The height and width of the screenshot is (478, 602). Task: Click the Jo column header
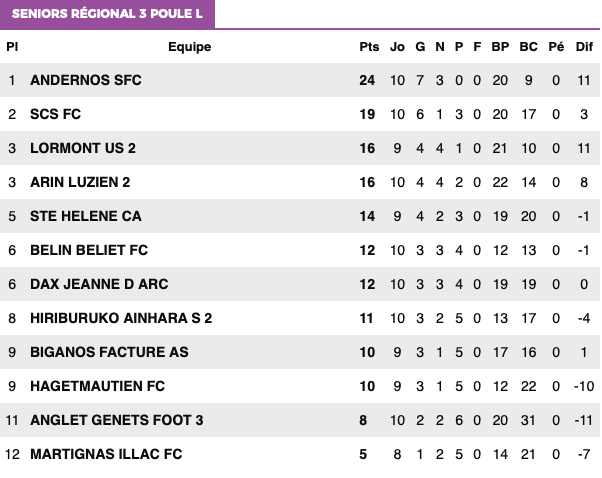[x=397, y=47]
